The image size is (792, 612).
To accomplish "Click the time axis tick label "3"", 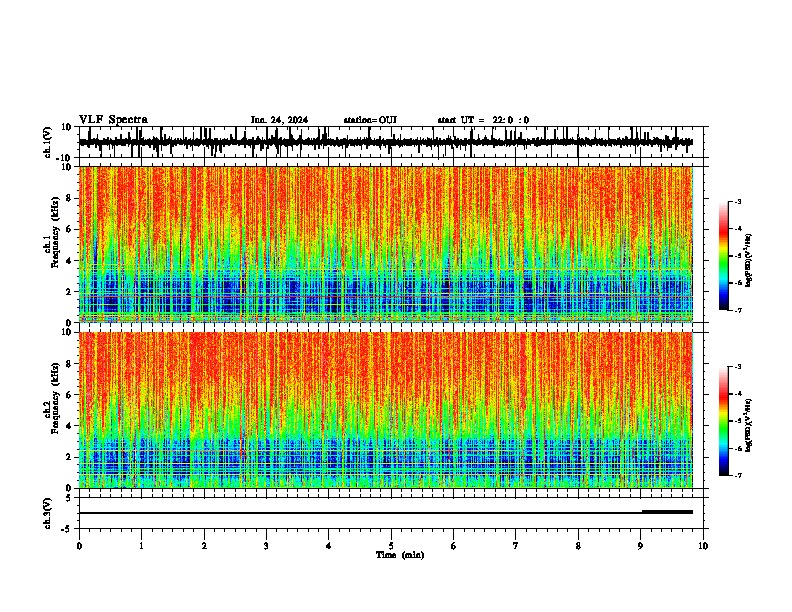I will (266, 546).
